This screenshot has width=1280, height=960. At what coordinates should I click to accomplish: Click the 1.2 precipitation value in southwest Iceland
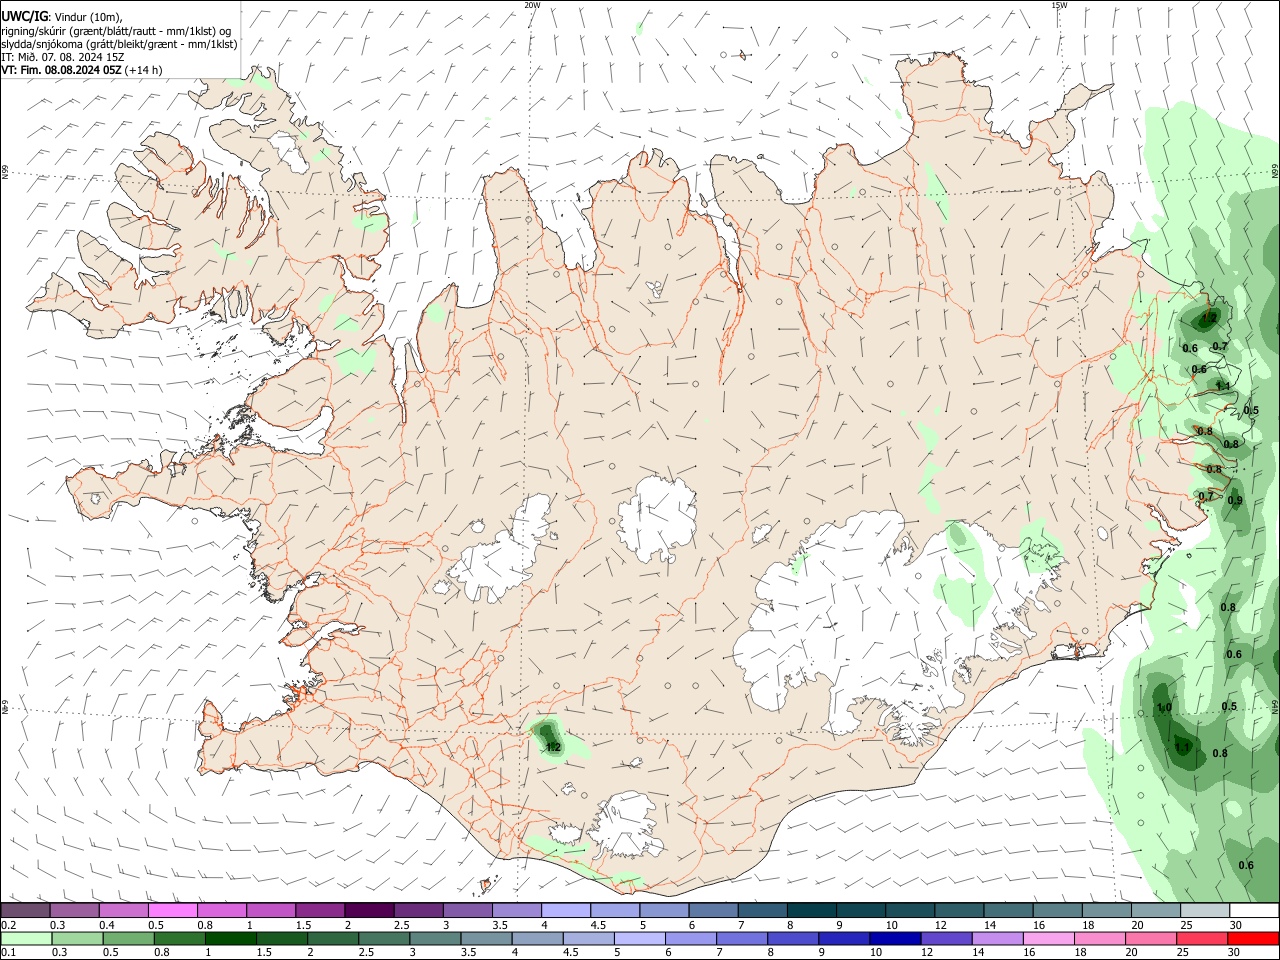click(x=552, y=746)
